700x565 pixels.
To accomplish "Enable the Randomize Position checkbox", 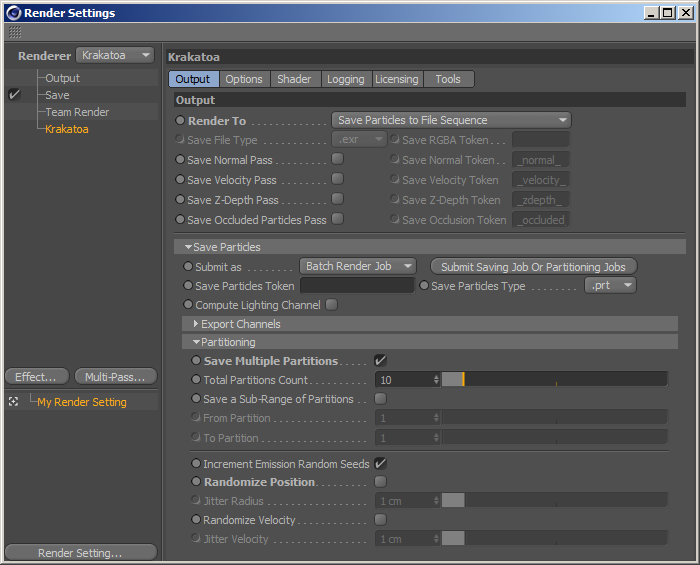I will pyautogui.click(x=381, y=482).
